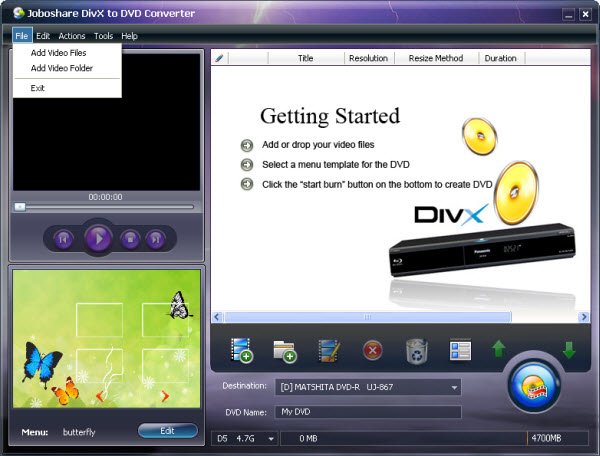
Task: Minimize the converter window
Action: [568, 15]
